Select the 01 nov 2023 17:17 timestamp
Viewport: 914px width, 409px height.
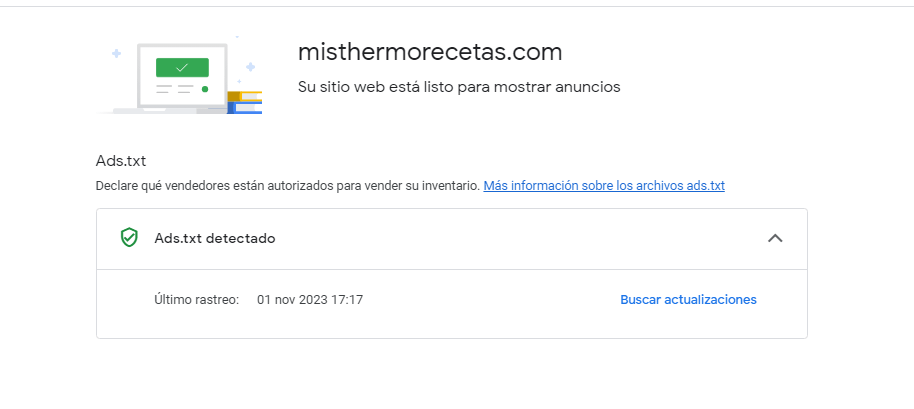310,299
